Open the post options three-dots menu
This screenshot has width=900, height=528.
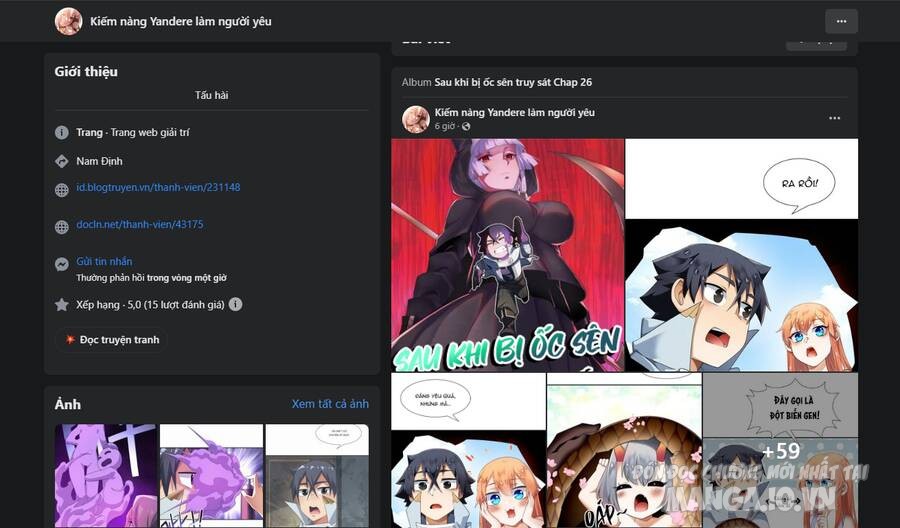click(835, 118)
